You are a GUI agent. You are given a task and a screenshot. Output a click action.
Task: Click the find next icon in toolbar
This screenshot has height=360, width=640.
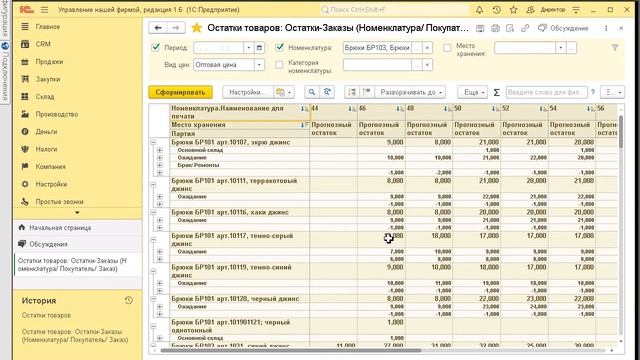[327, 92]
